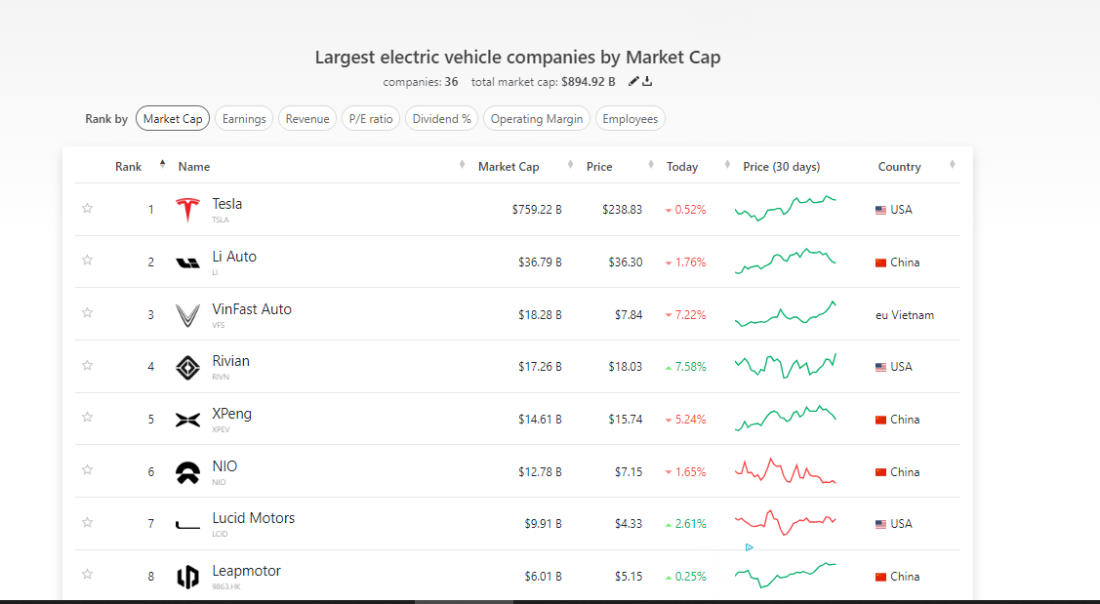The height and width of the screenshot is (604, 1100).
Task: Open the Li Auto company link
Action: pos(234,257)
